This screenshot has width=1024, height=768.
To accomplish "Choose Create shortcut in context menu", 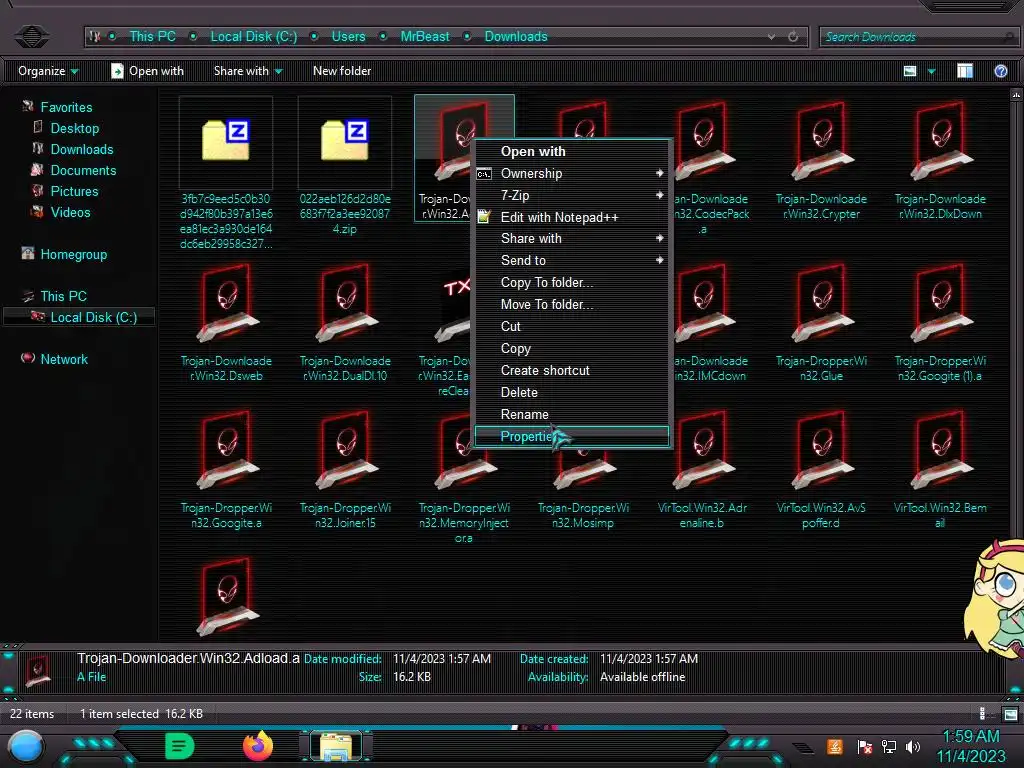I will tap(572, 370).
